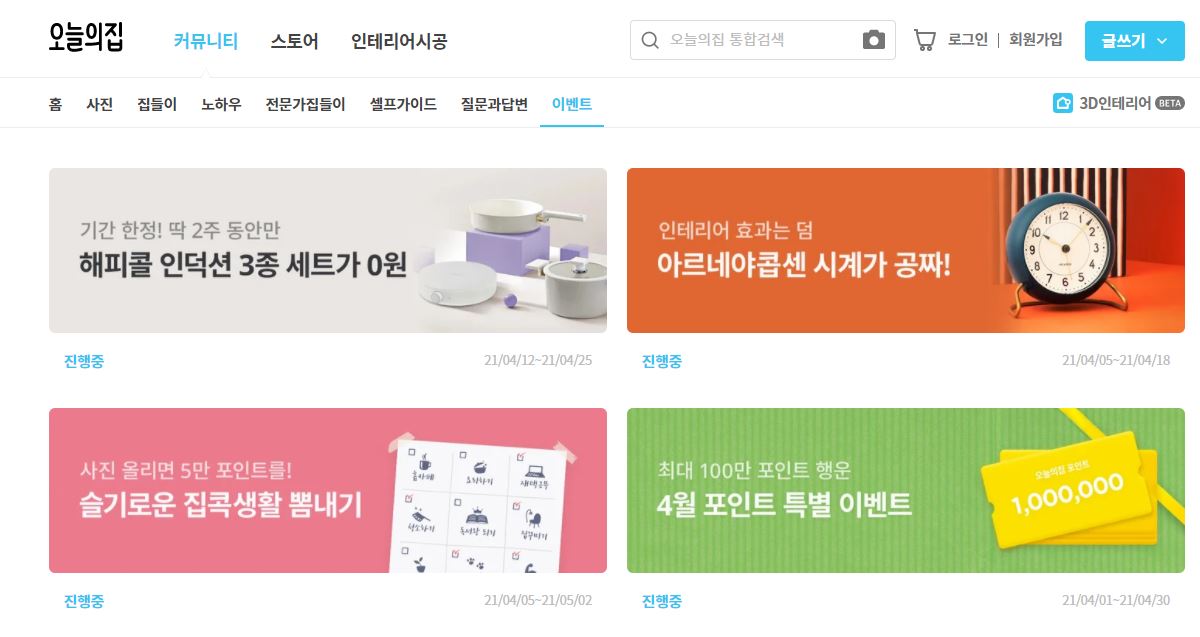The width and height of the screenshot is (1200, 637).
Task: Click the 로그인 link
Action: 967,40
